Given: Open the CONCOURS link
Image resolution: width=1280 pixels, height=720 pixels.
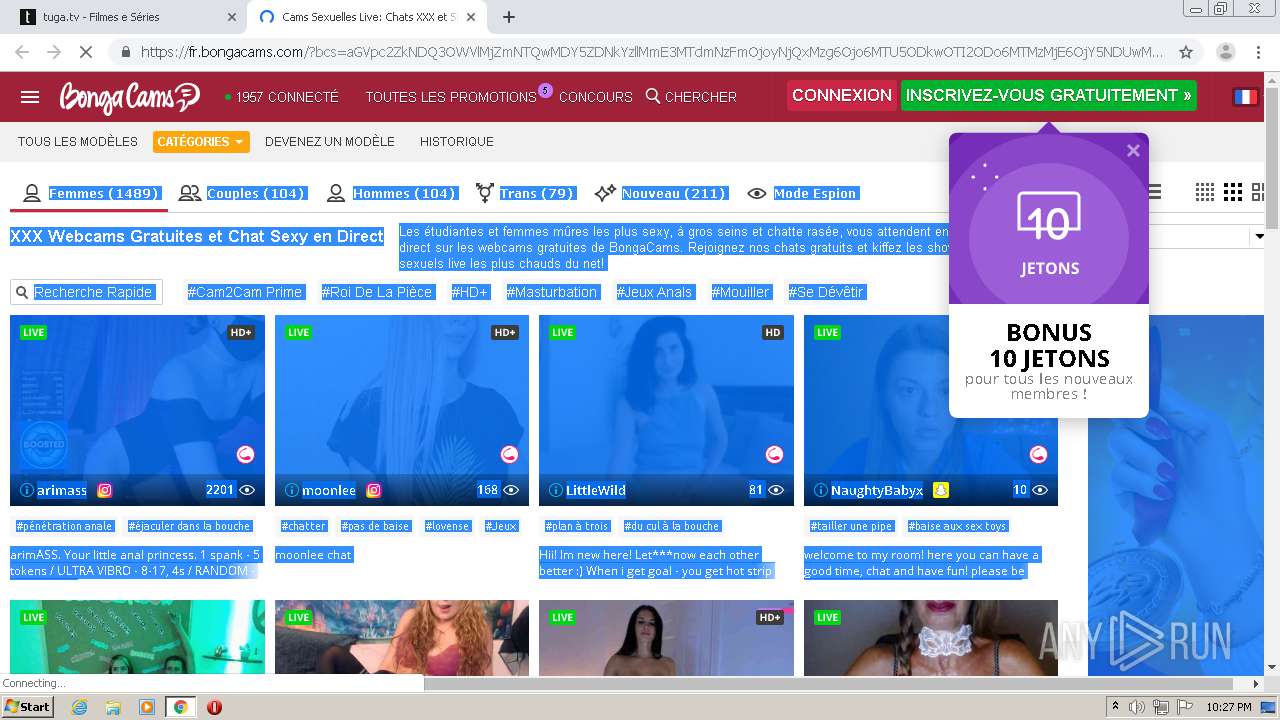Looking at the screenshot, I should (x=596, y=97).
